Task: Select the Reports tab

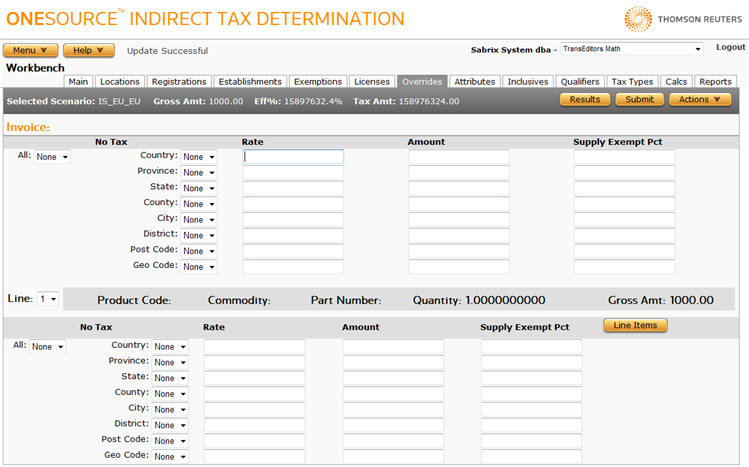Action: pos(715,82)
